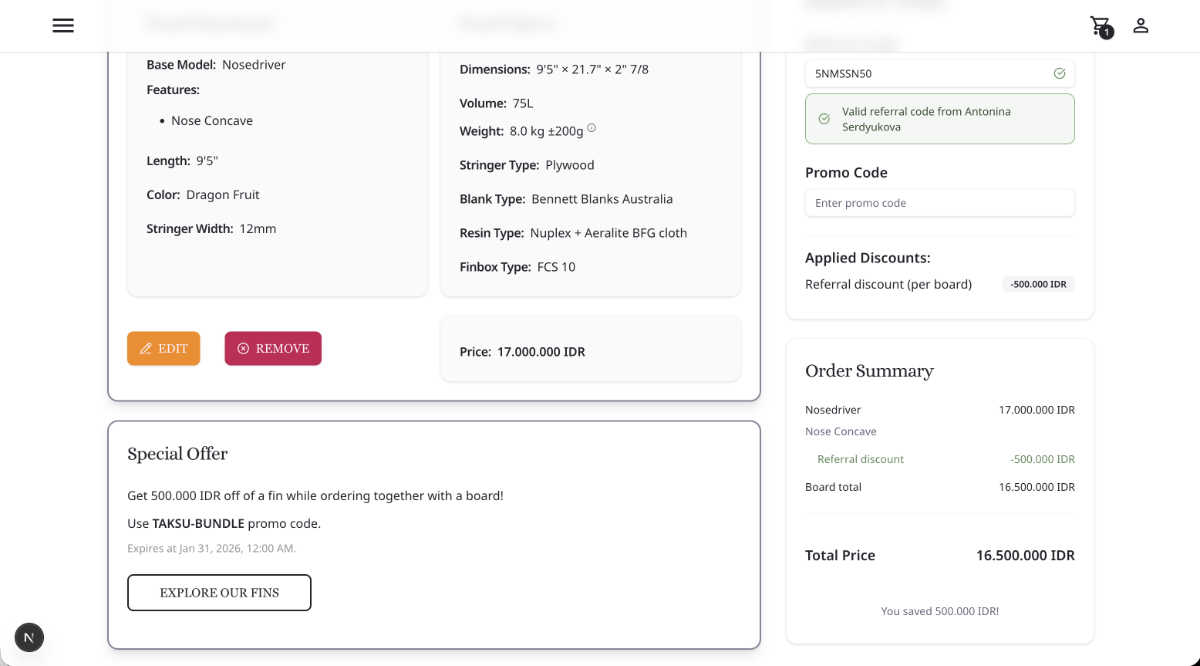Select the Referral discount line item
This screenshot has height=666, width=1200.
860,458
